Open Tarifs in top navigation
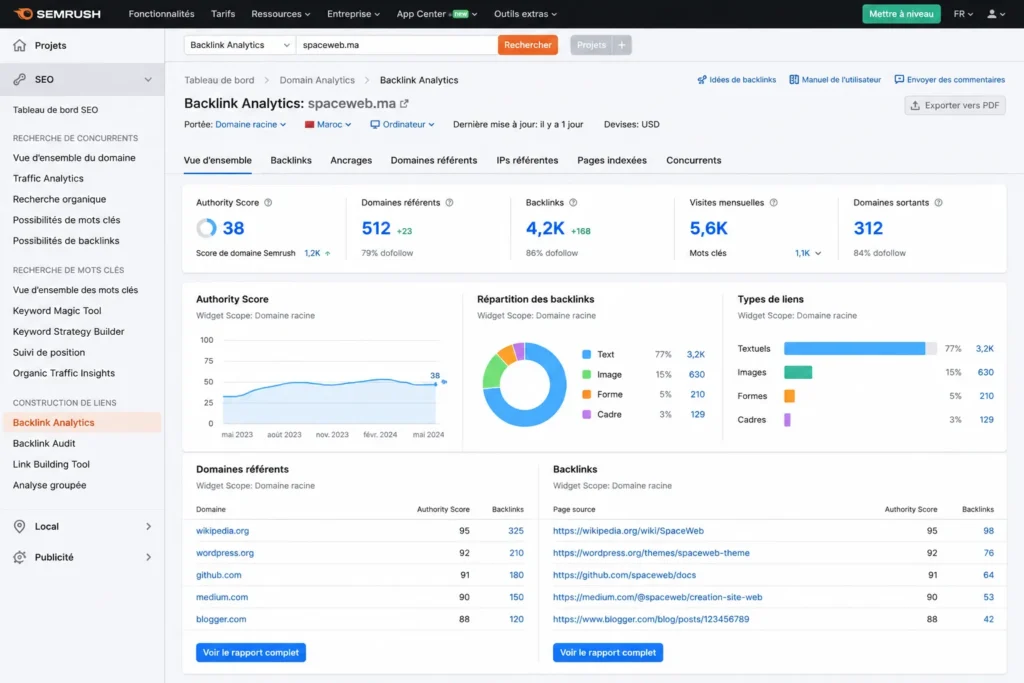The height and width of the screenshot is (683, 1024). click(223, 14)
